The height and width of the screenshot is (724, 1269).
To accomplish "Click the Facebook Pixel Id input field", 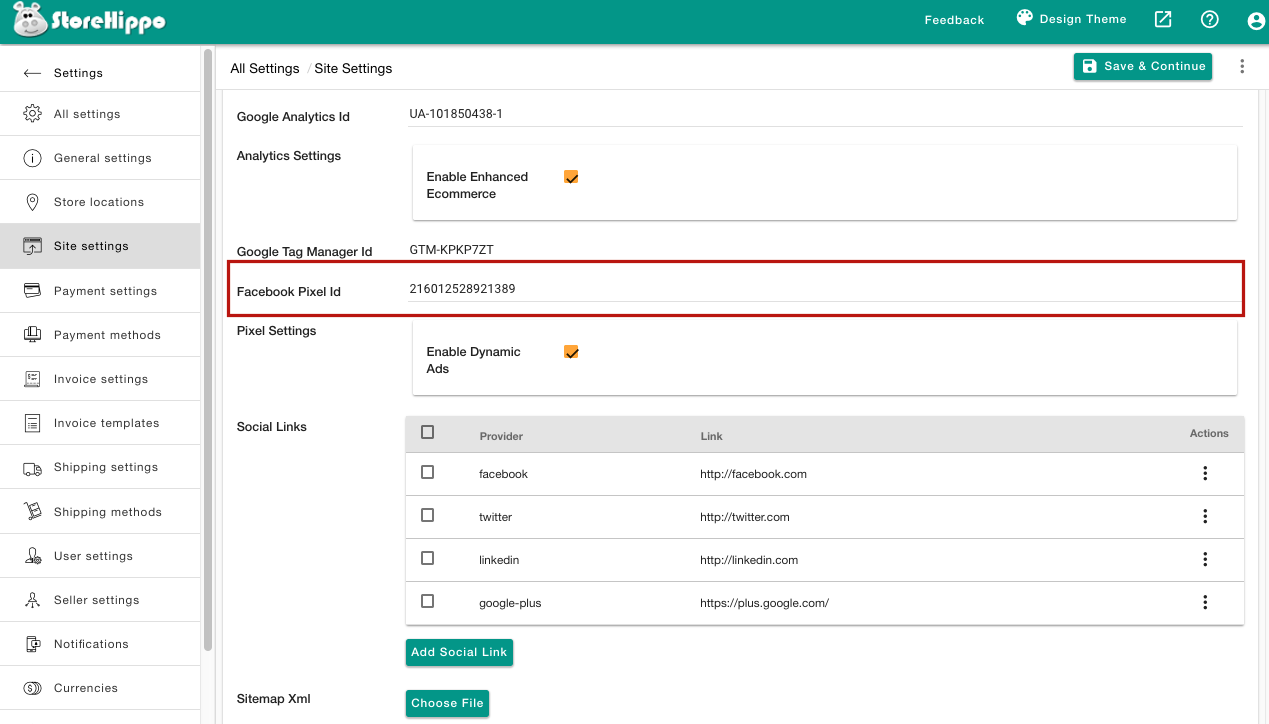I will [826, 289].
